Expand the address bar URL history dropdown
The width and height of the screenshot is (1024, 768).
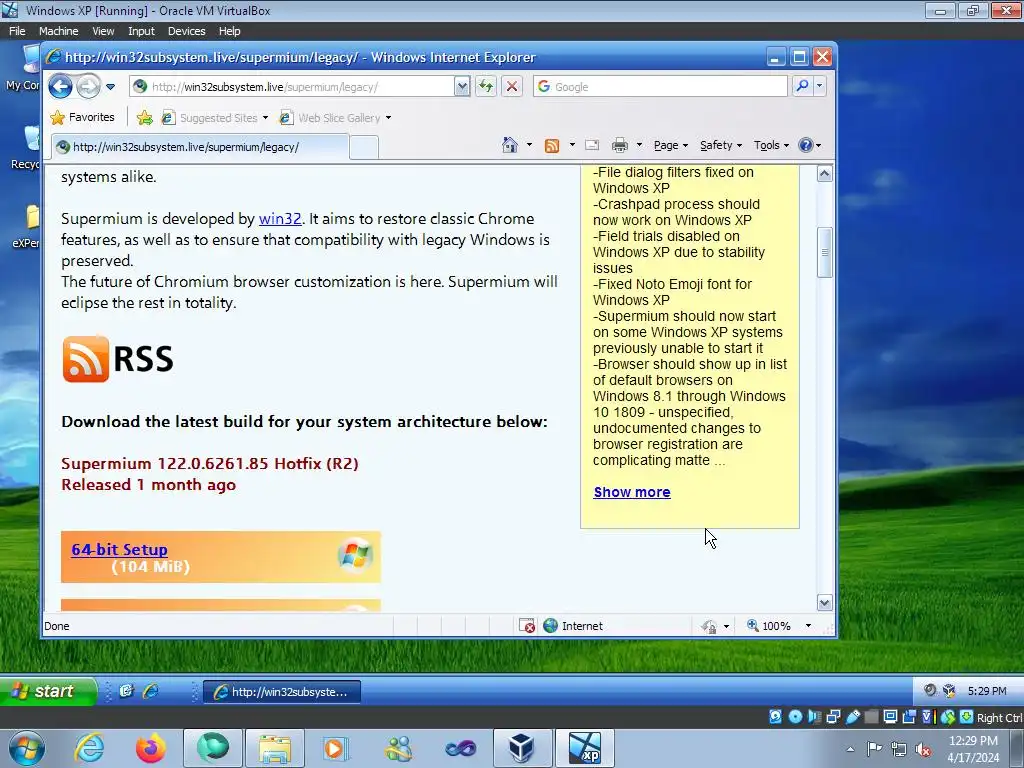click(462, 86)
